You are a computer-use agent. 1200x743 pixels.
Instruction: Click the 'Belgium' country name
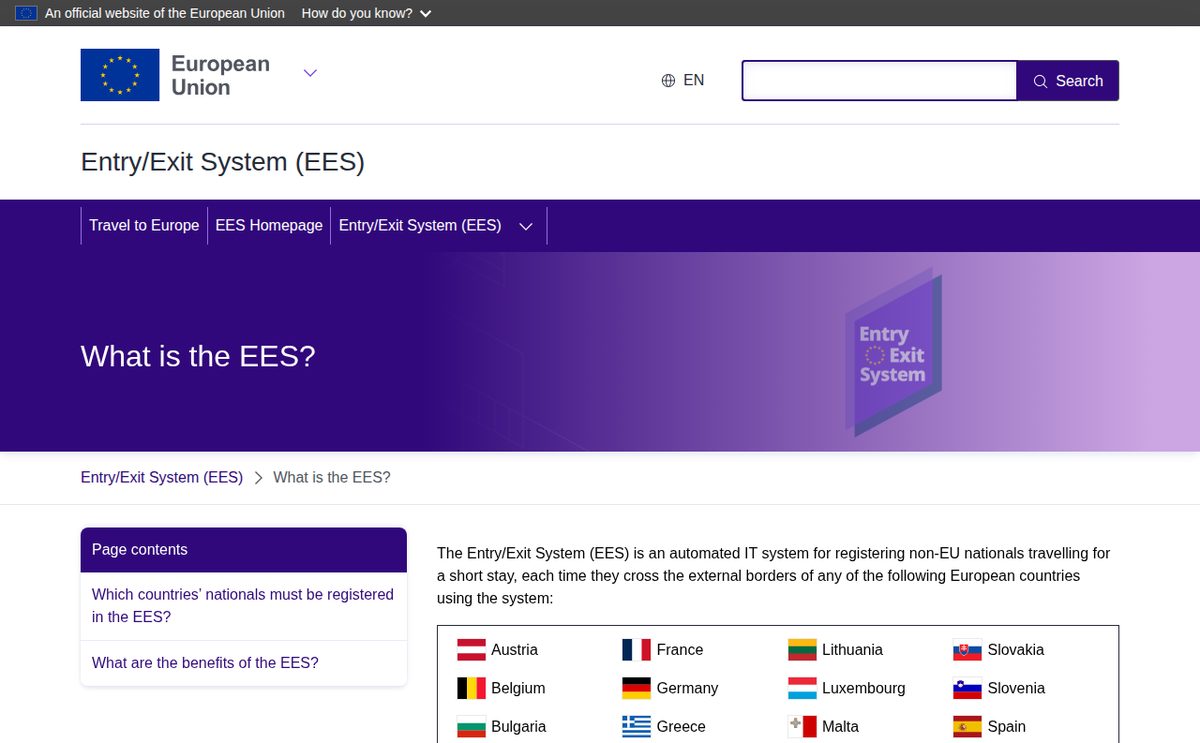518,688
